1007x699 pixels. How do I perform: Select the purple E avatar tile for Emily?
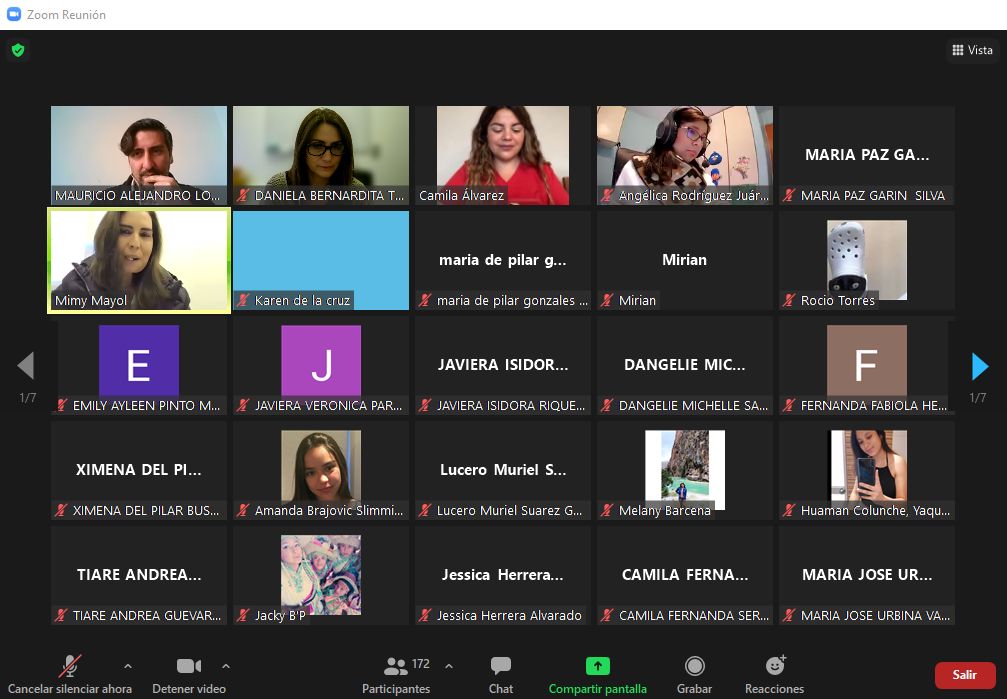tap(139, 365)
